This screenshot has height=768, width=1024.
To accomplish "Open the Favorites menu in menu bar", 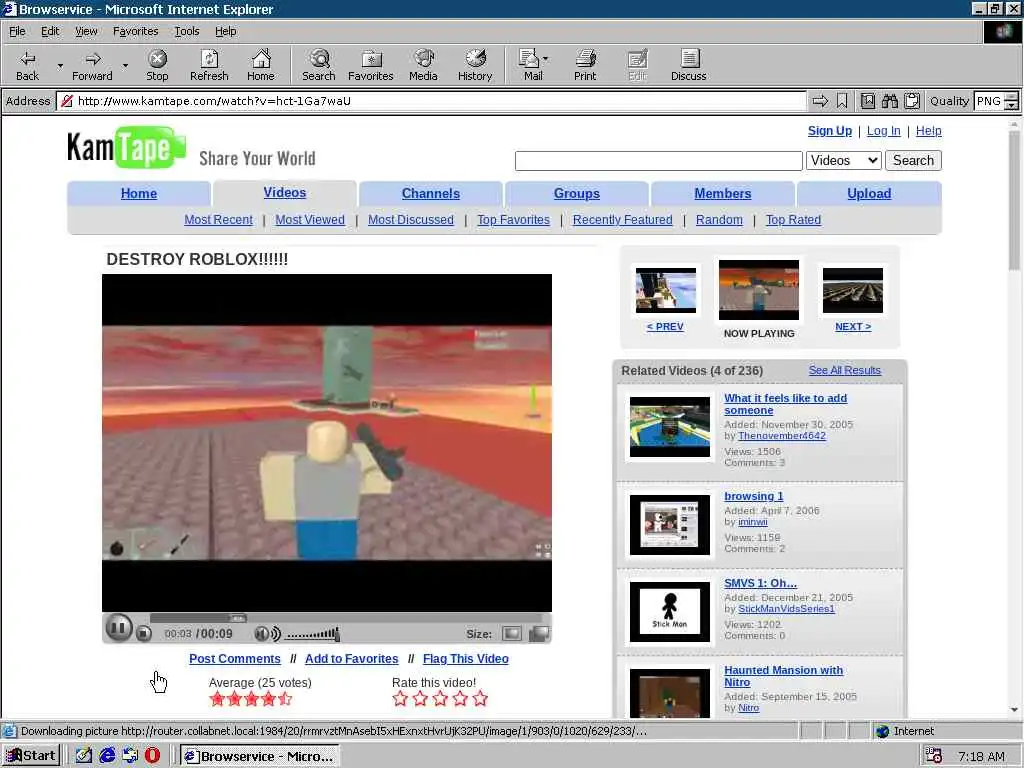I will click(x=135, y=31).
